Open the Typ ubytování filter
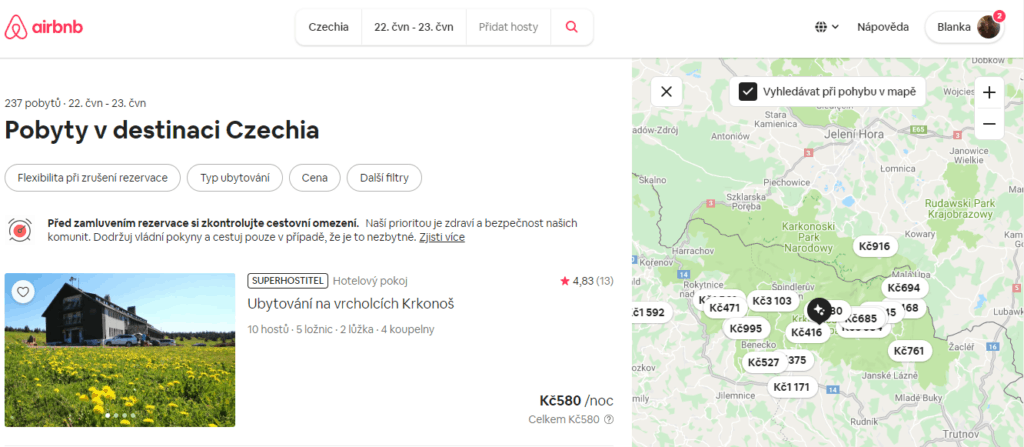Viewport: 1024px width, 447px height. pos(235,178)
